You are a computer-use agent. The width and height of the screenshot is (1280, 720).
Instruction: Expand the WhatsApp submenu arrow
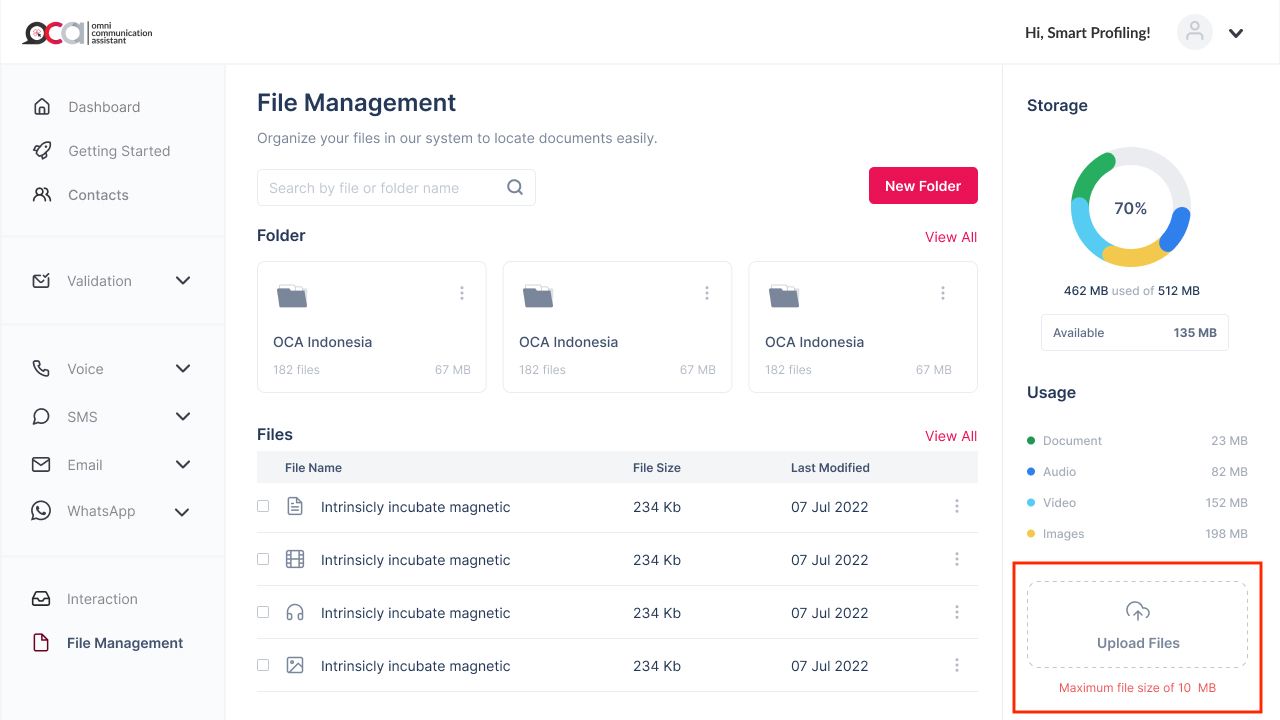pyautogui.click(x=182, y=512)
